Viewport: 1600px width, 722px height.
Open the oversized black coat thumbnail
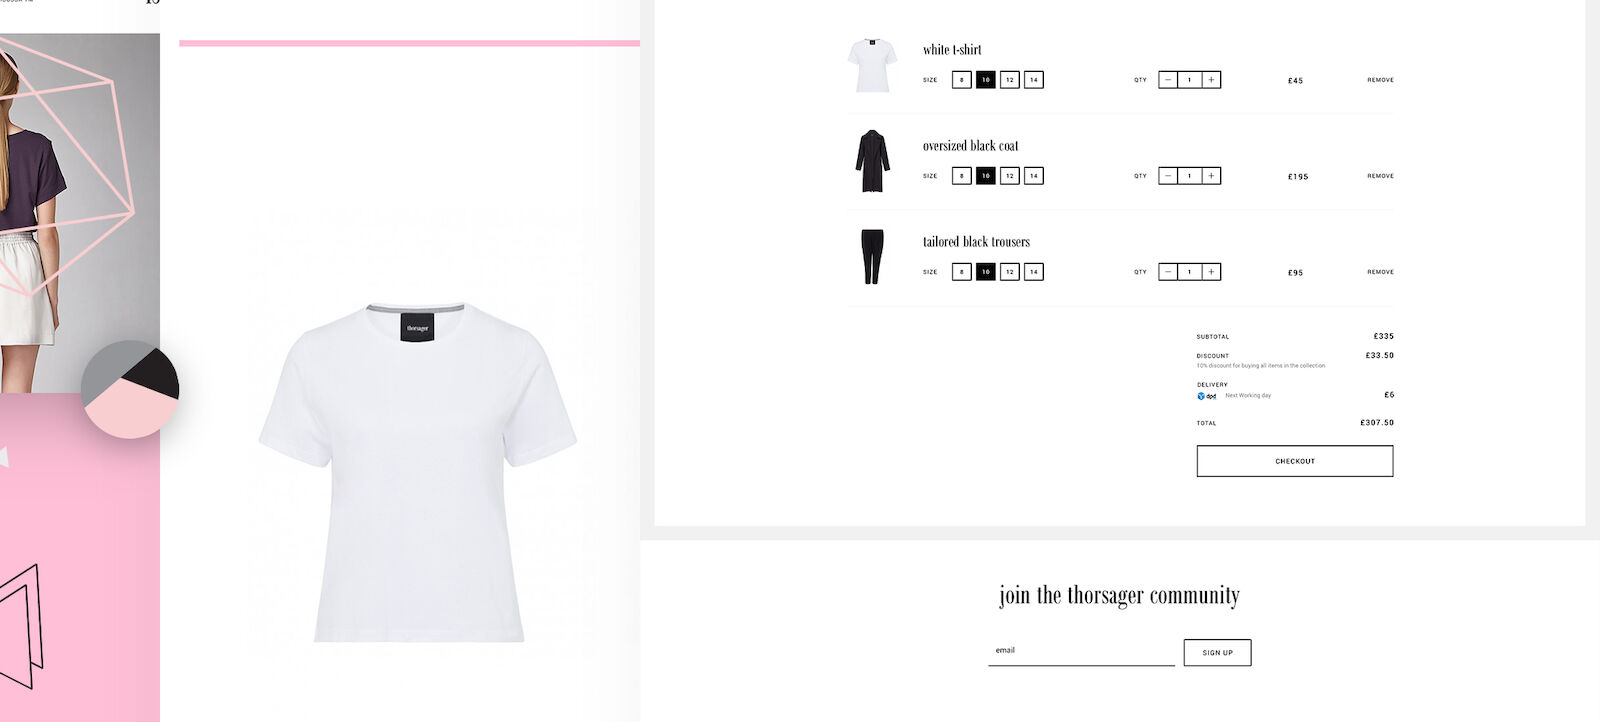pyautogui.click(x=872, y=161)
